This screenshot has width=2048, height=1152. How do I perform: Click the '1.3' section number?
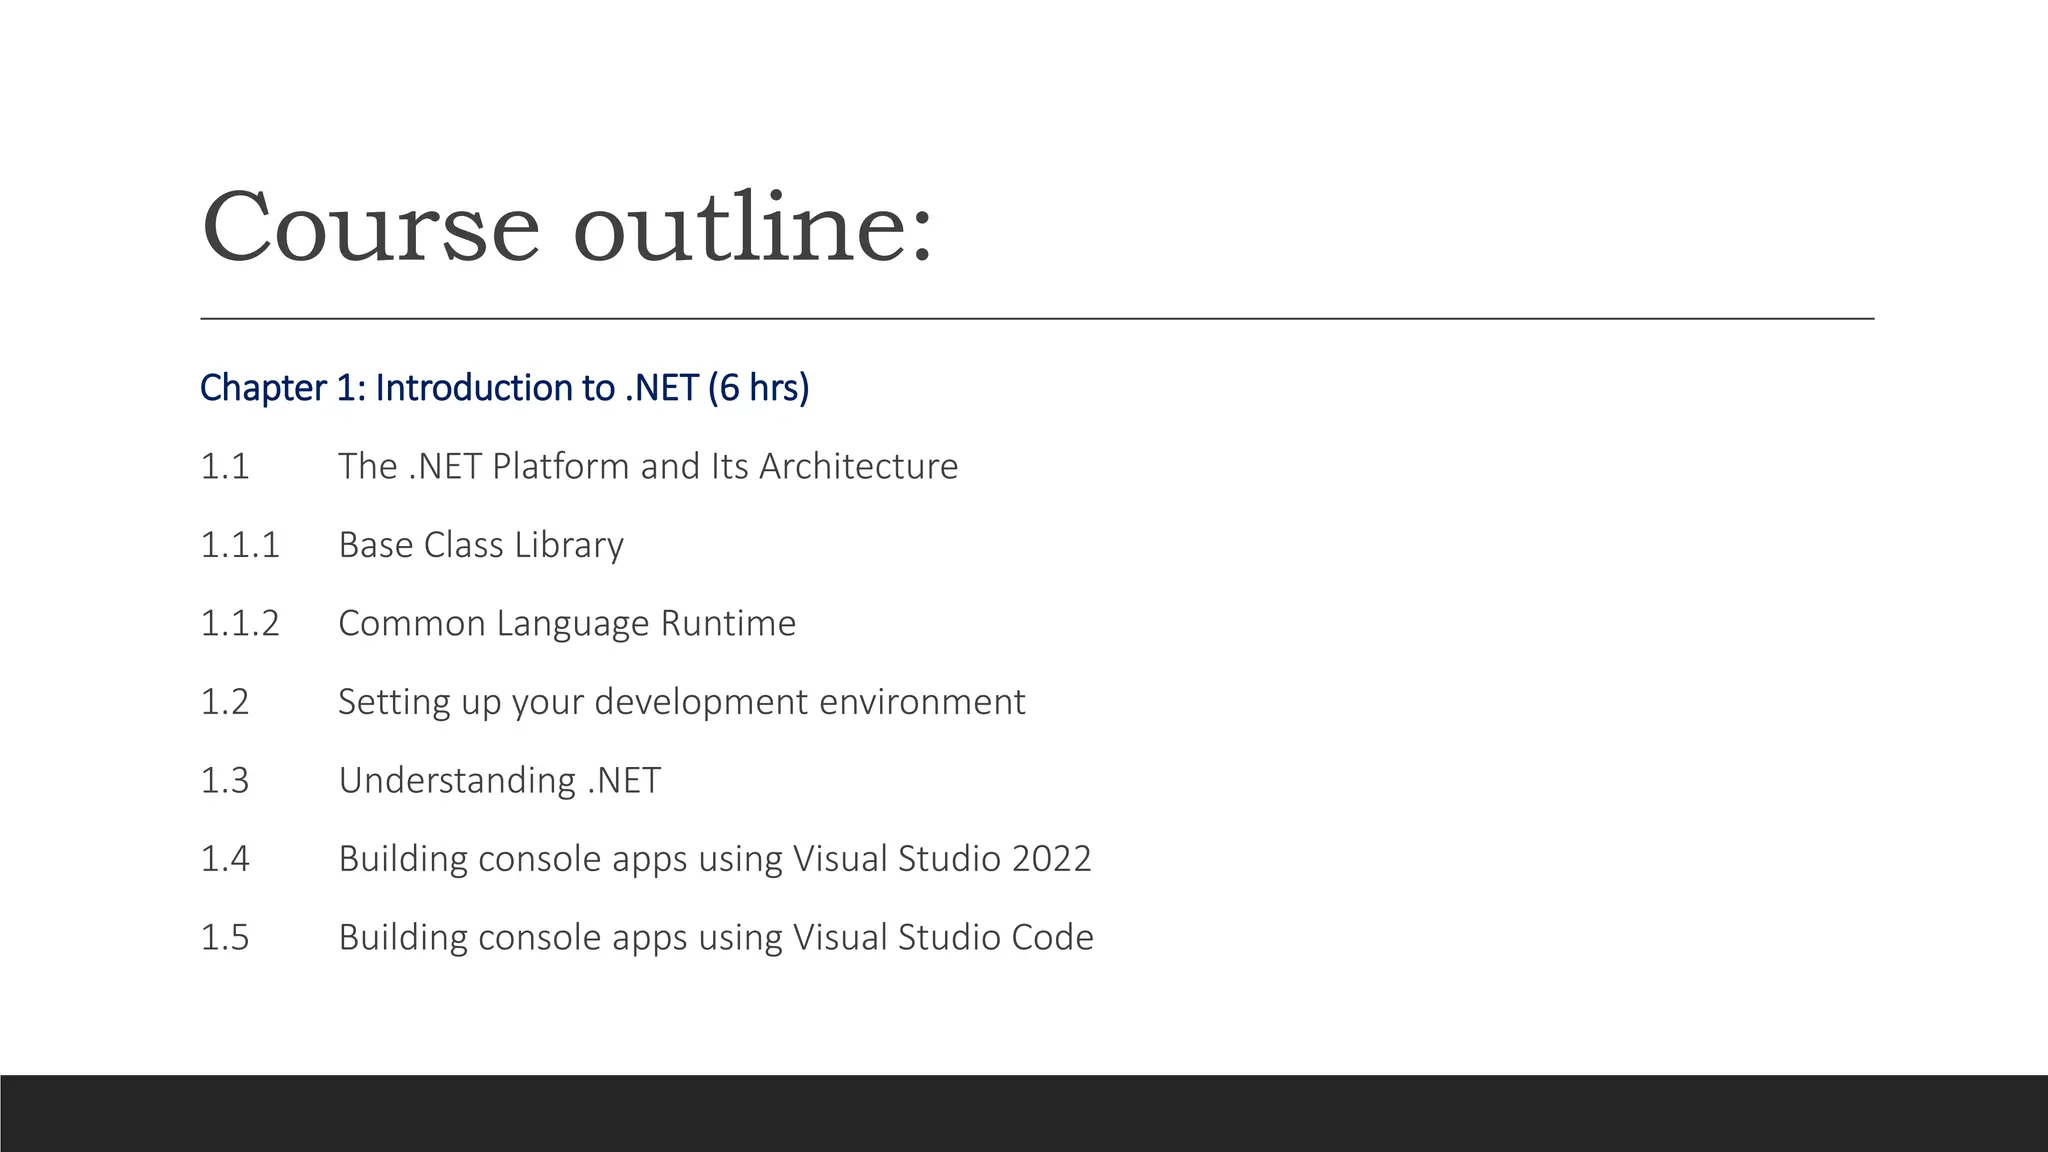pyautogui.click(x=225, y=781)
